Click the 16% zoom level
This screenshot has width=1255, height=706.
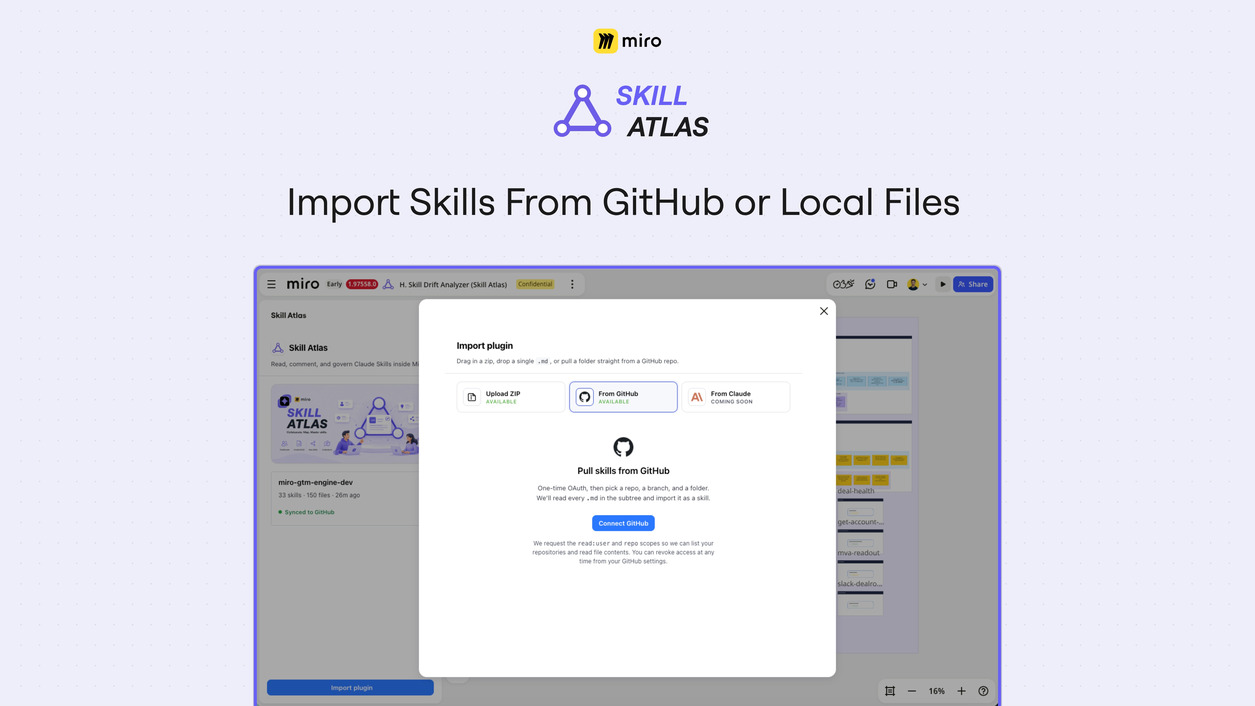click(936, 691)
